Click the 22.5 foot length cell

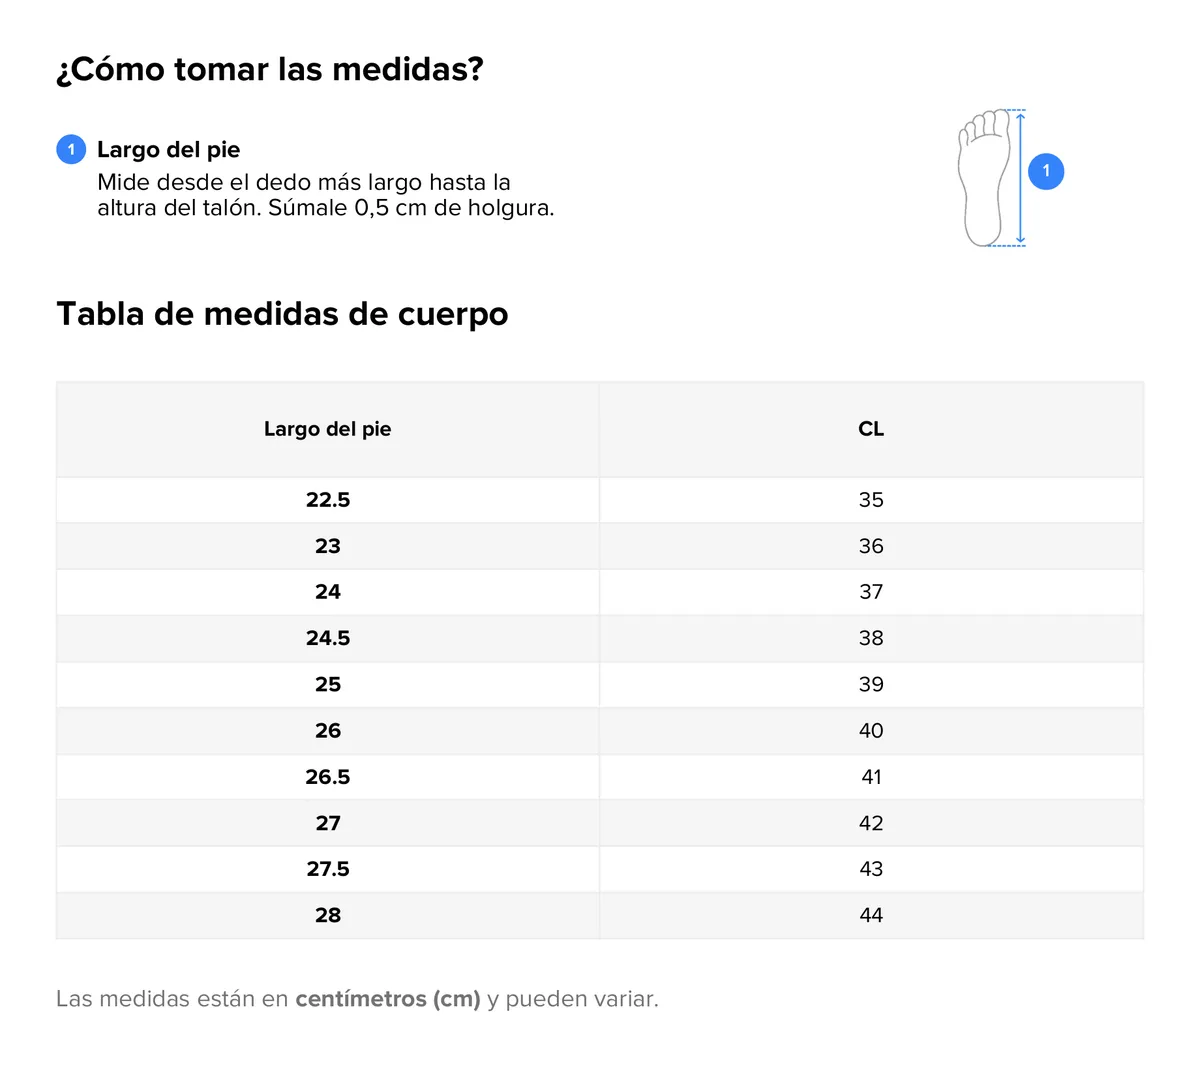click(328, 500)
